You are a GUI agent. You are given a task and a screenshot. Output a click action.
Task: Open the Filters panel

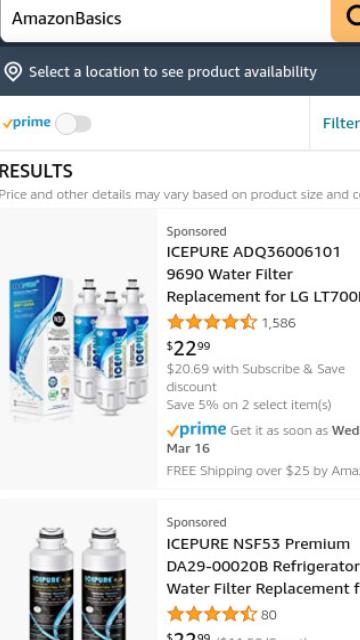pyautogui.click(x=341, y=123)
